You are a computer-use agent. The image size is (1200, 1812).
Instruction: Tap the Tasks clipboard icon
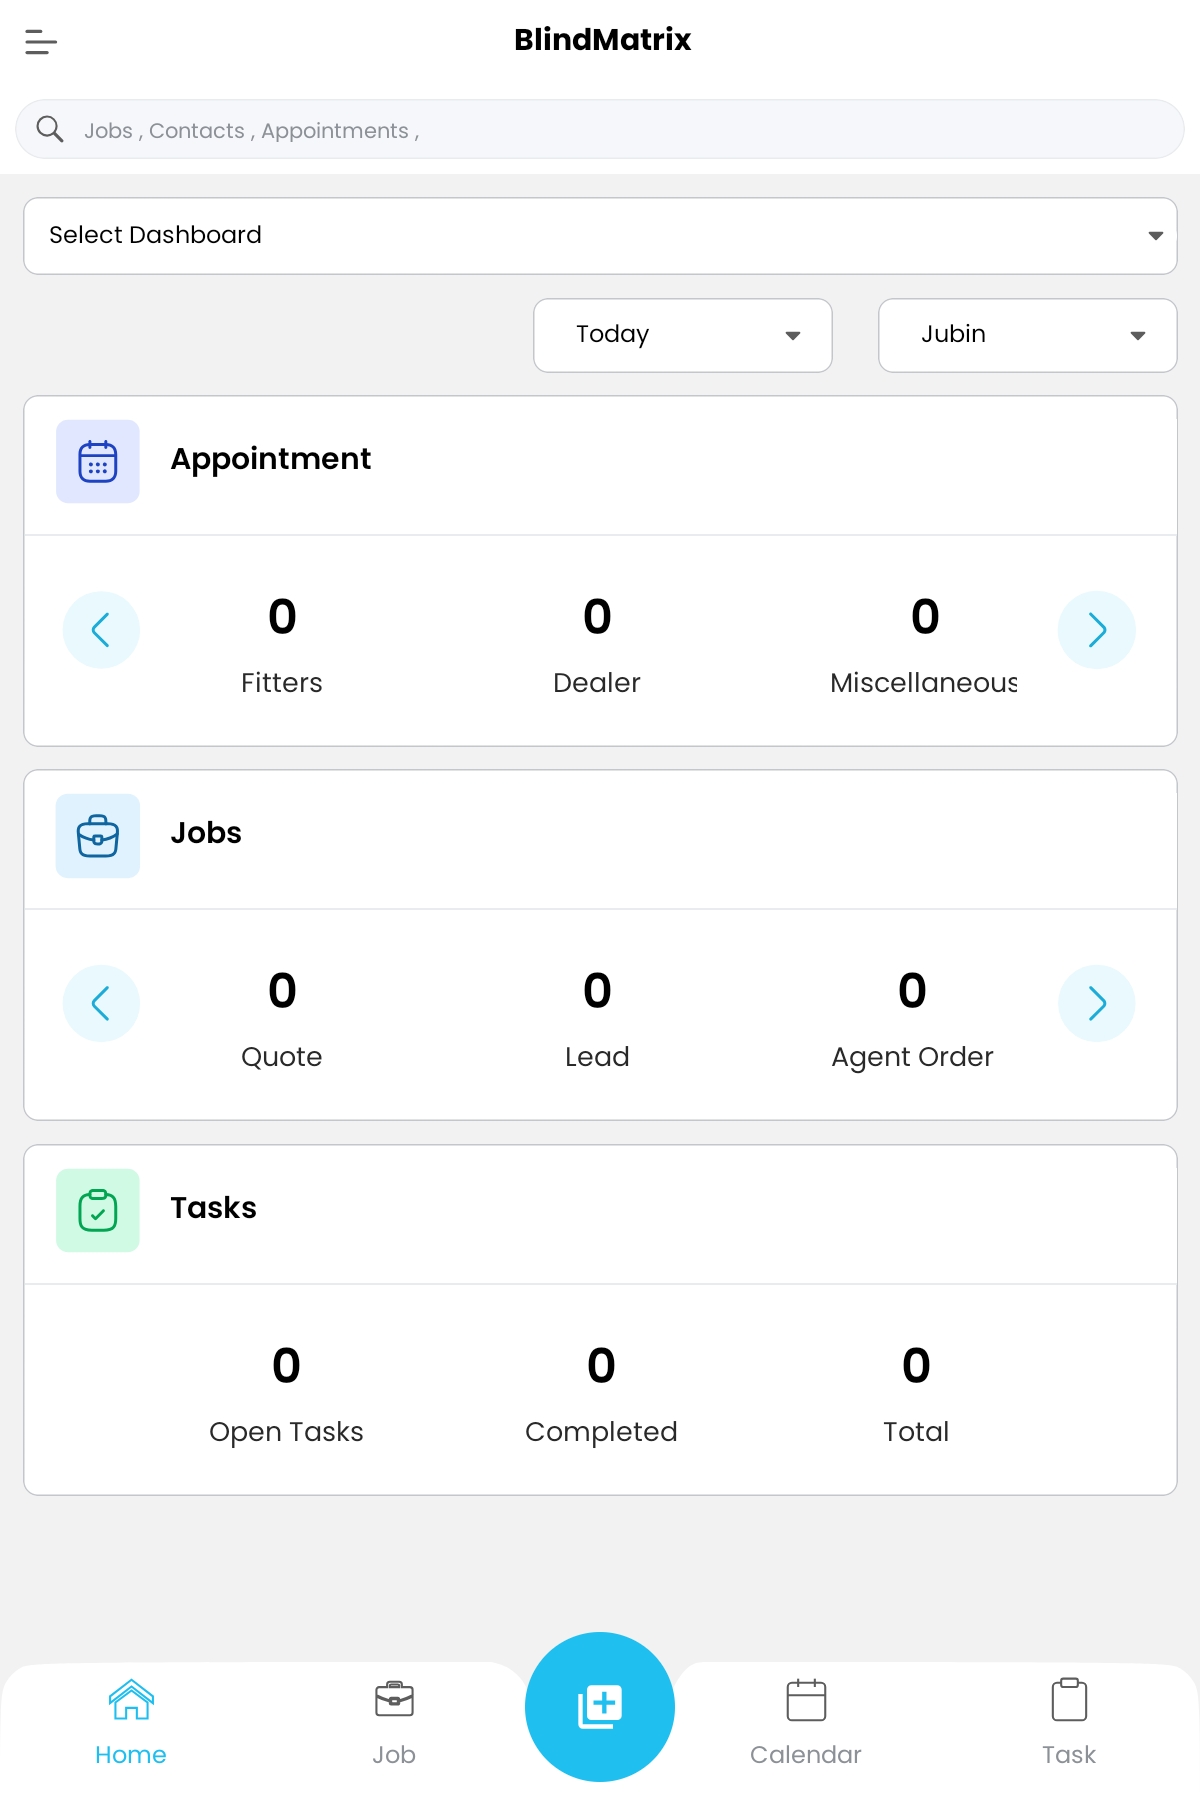coord(98,1210)
